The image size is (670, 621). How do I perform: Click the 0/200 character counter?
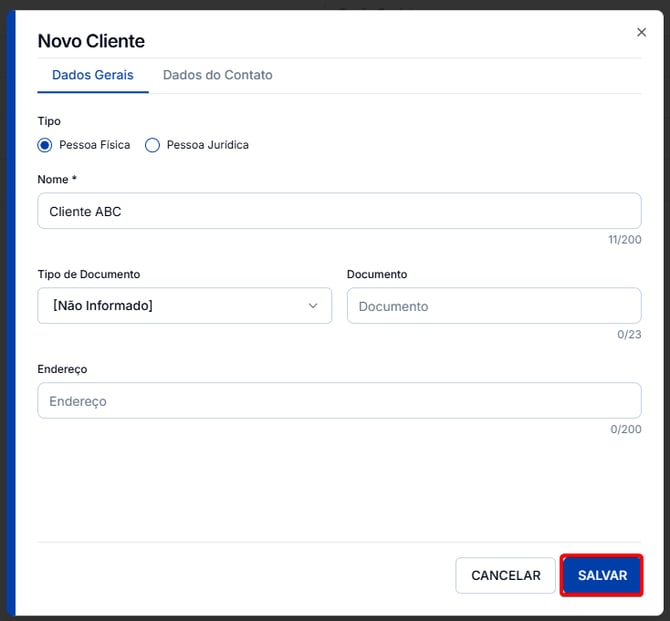point(626,429)
